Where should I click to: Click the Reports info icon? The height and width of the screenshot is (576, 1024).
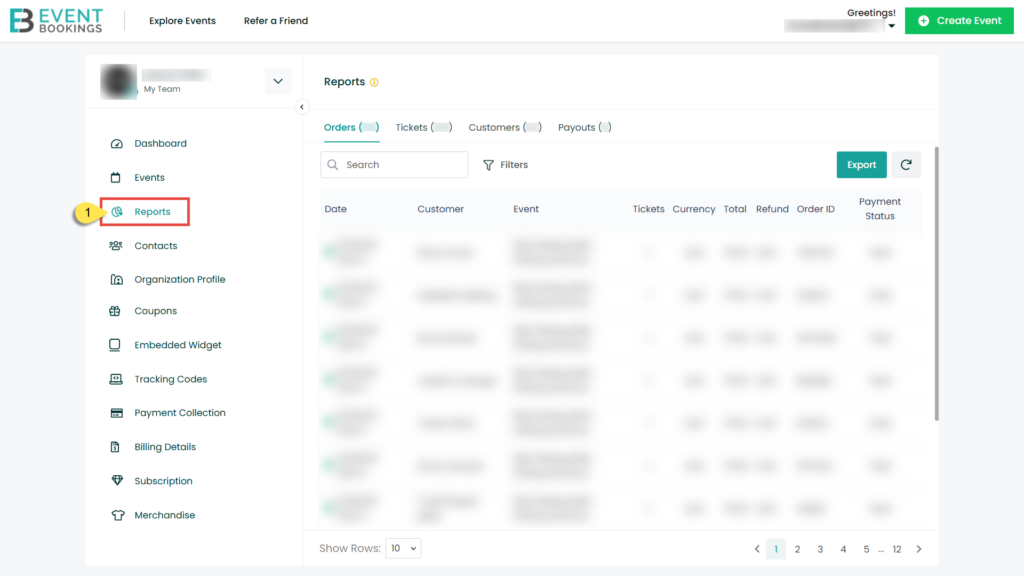[x=374, y=82]
